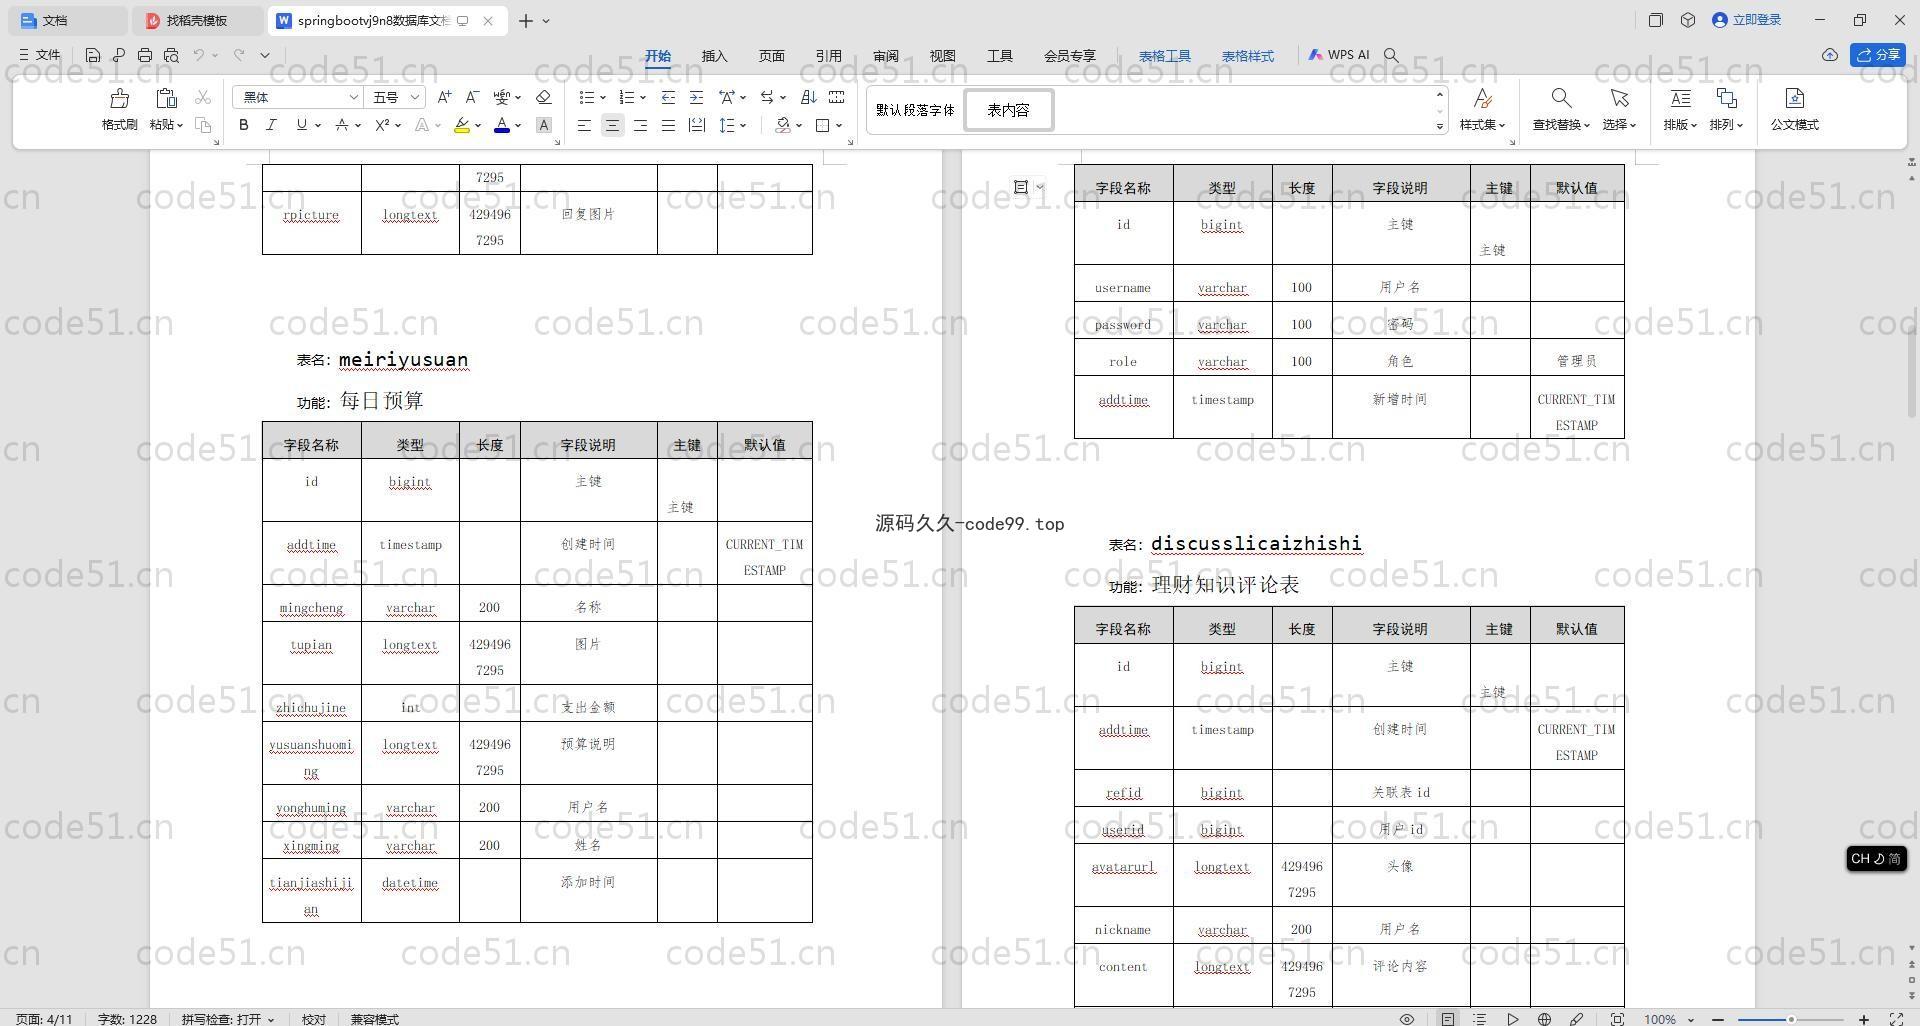Click the 立即登录 login button
The height and width of the screenshot is (1026, 1920).
pyautogui.click(x=1747, y=20)
